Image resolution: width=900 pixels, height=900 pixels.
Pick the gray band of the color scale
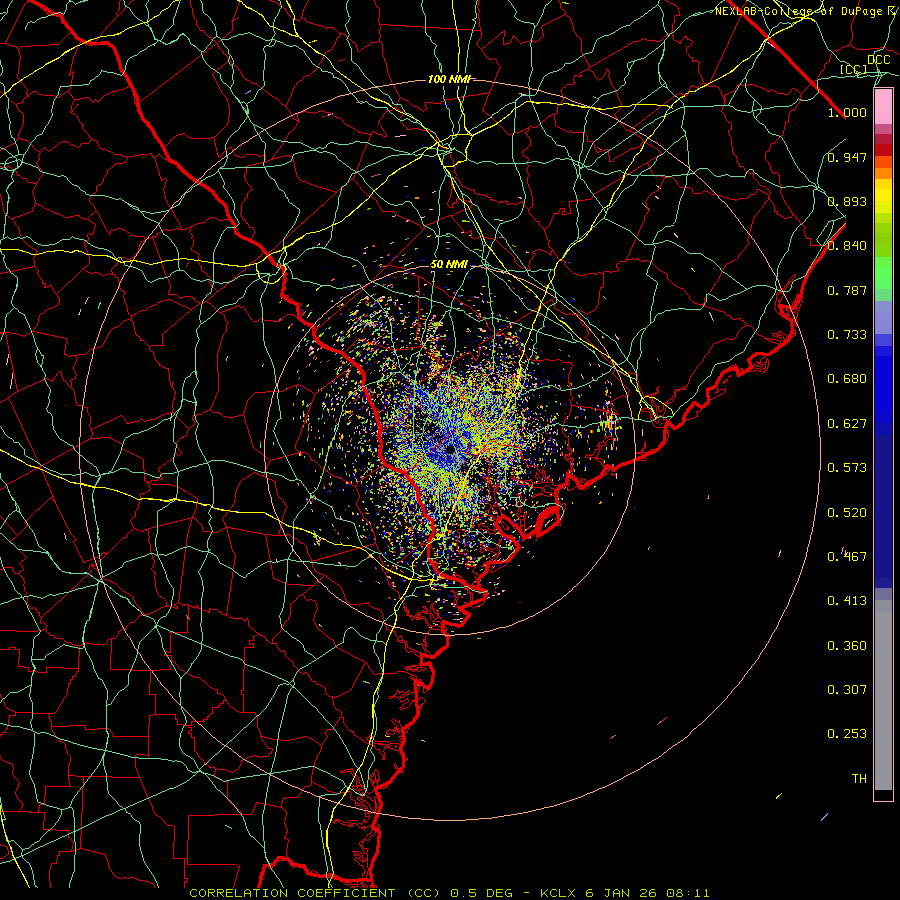tap(883, 695)
